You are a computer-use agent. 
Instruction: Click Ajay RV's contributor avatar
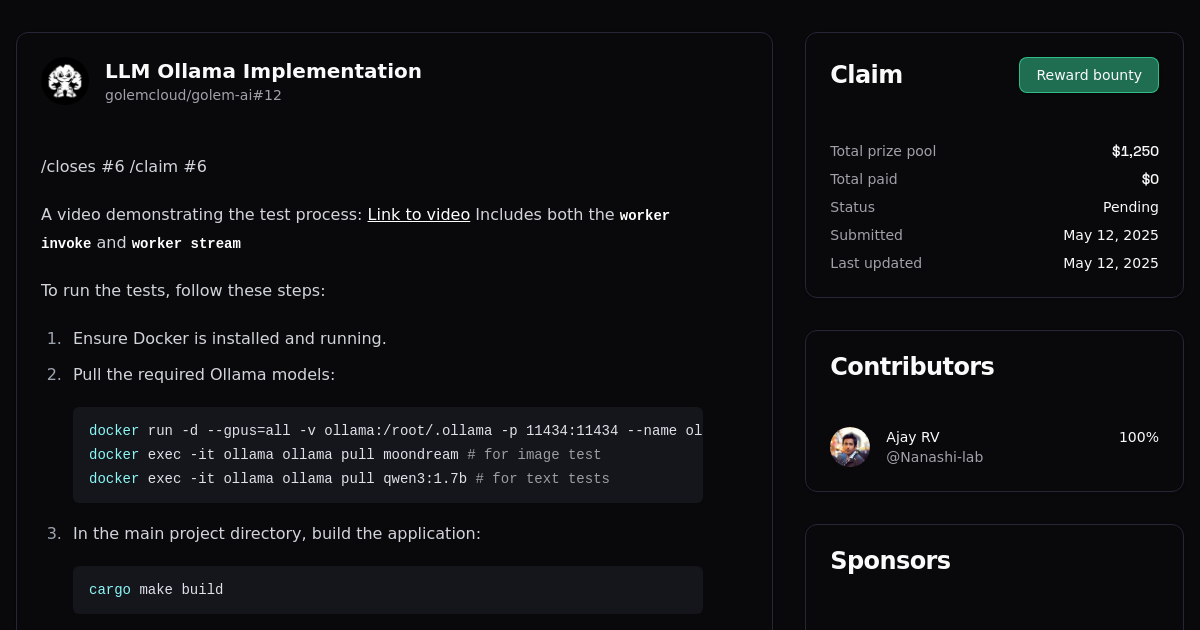[x=849, y=447]
